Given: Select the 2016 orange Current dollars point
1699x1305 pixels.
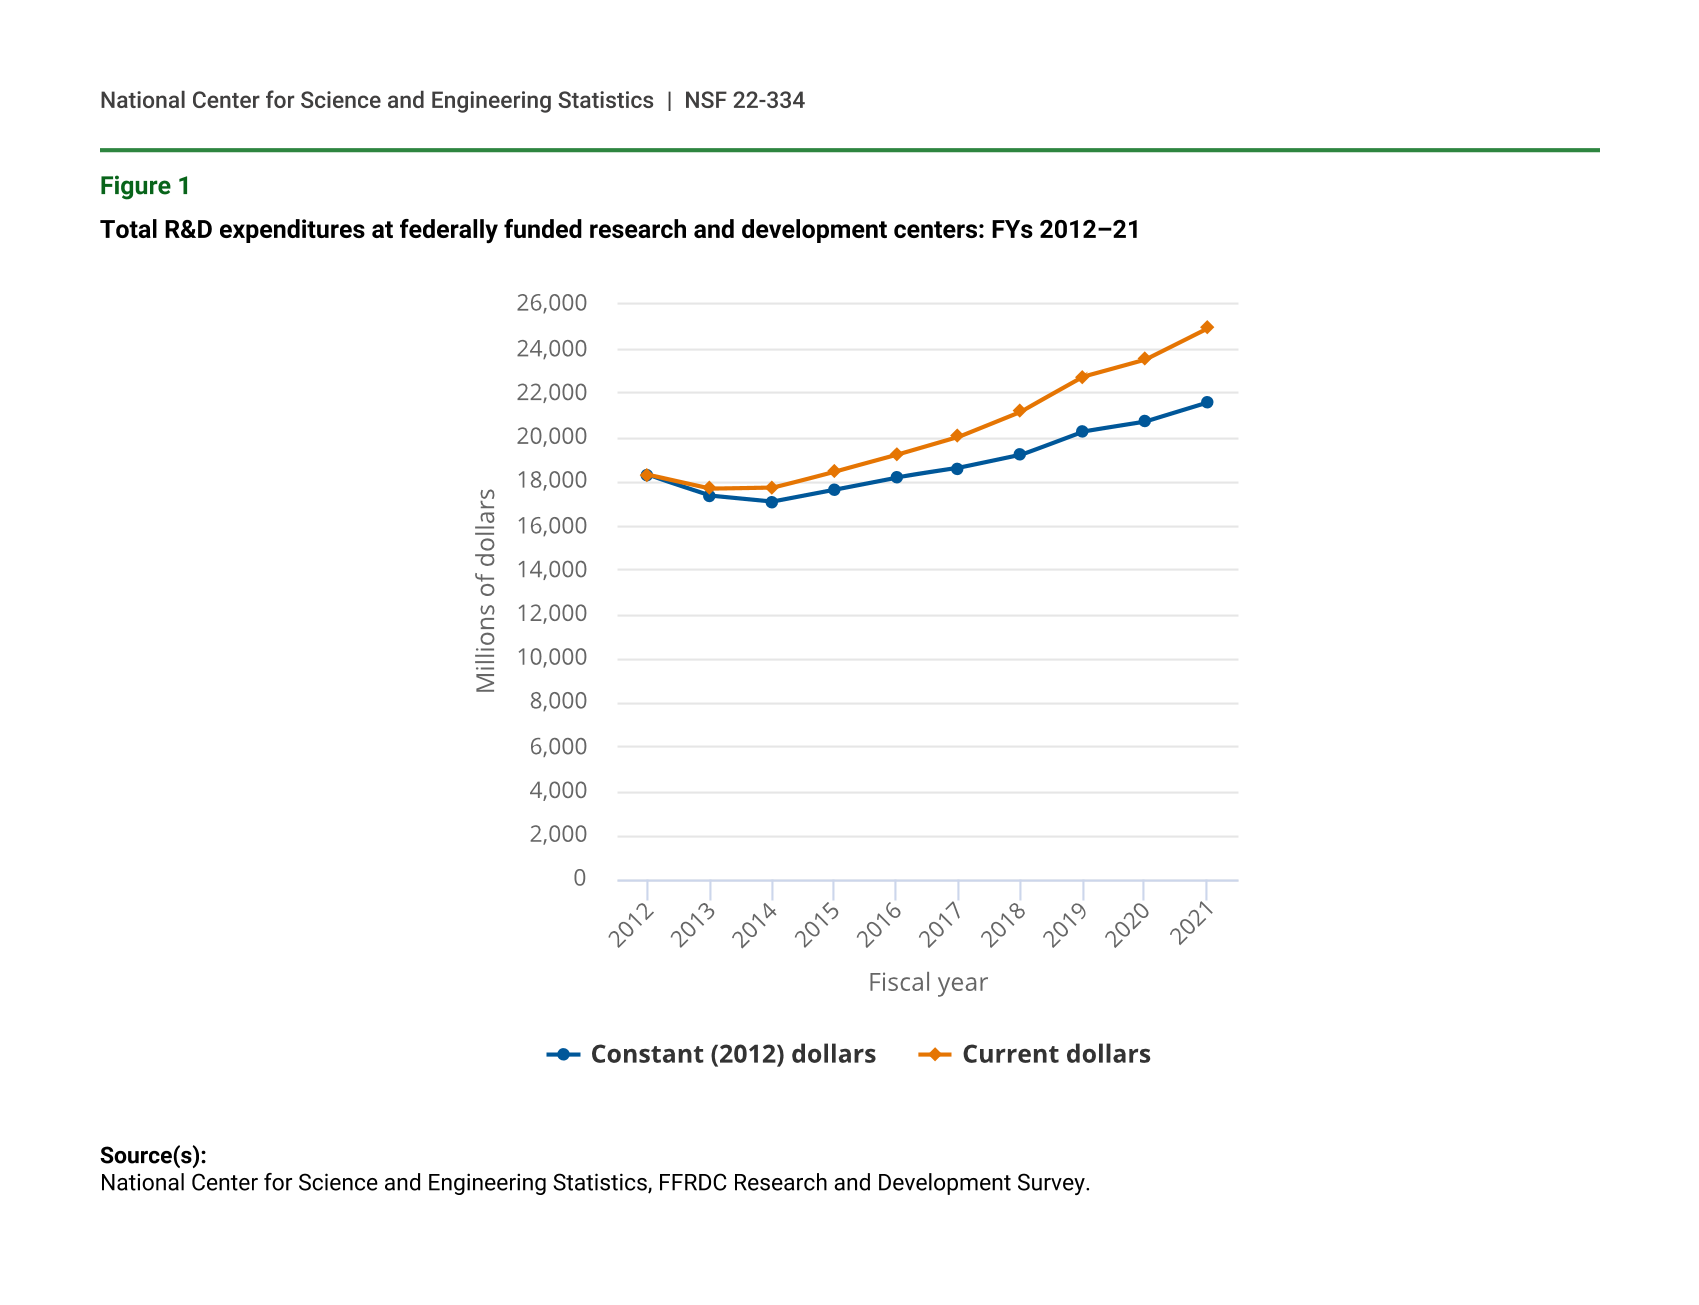Looking at the screenshot, I should click(x=896, y=454).
